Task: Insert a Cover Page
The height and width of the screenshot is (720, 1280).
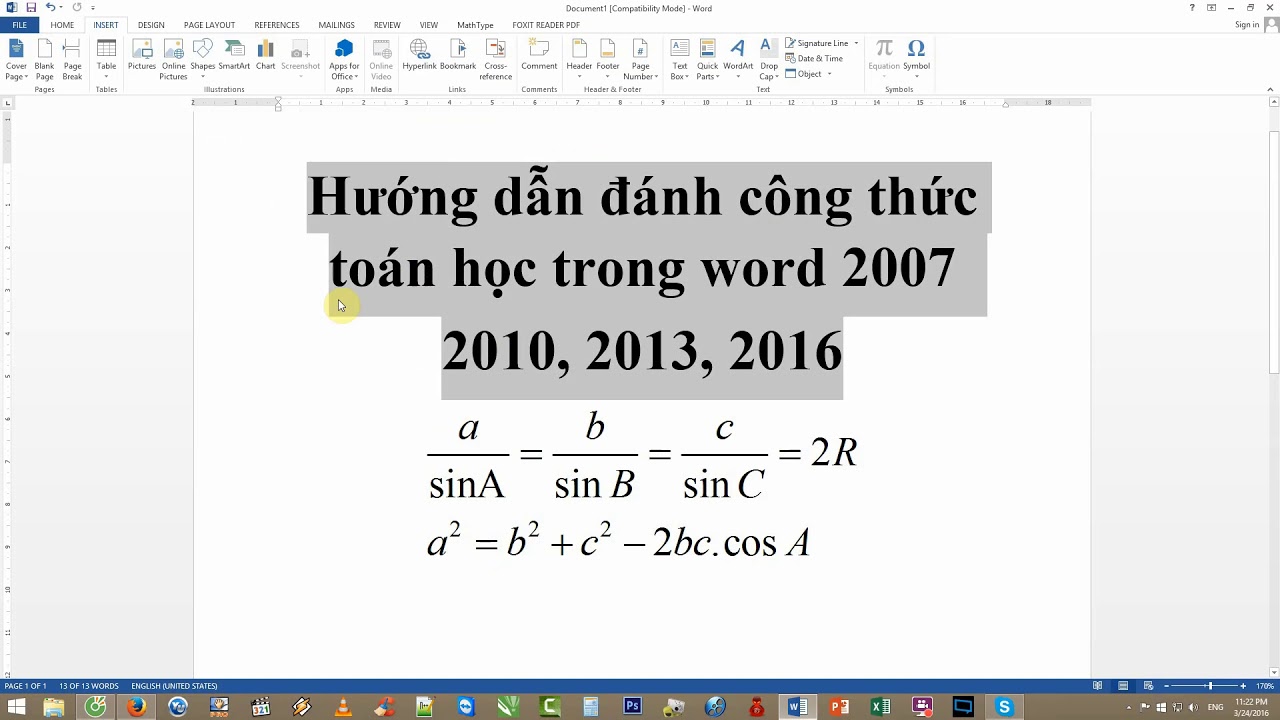Action: [16, 60]
